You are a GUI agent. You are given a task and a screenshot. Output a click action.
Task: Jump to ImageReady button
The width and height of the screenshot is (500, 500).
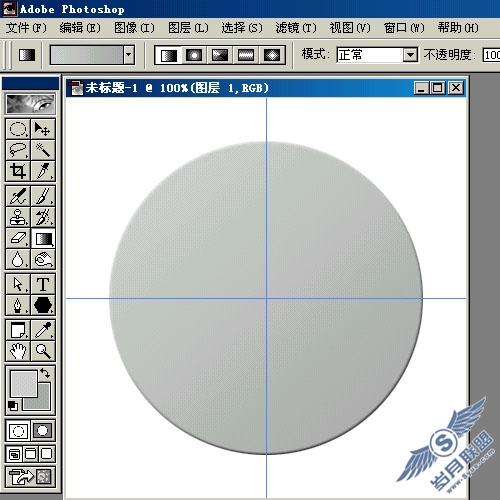[30, 476]
